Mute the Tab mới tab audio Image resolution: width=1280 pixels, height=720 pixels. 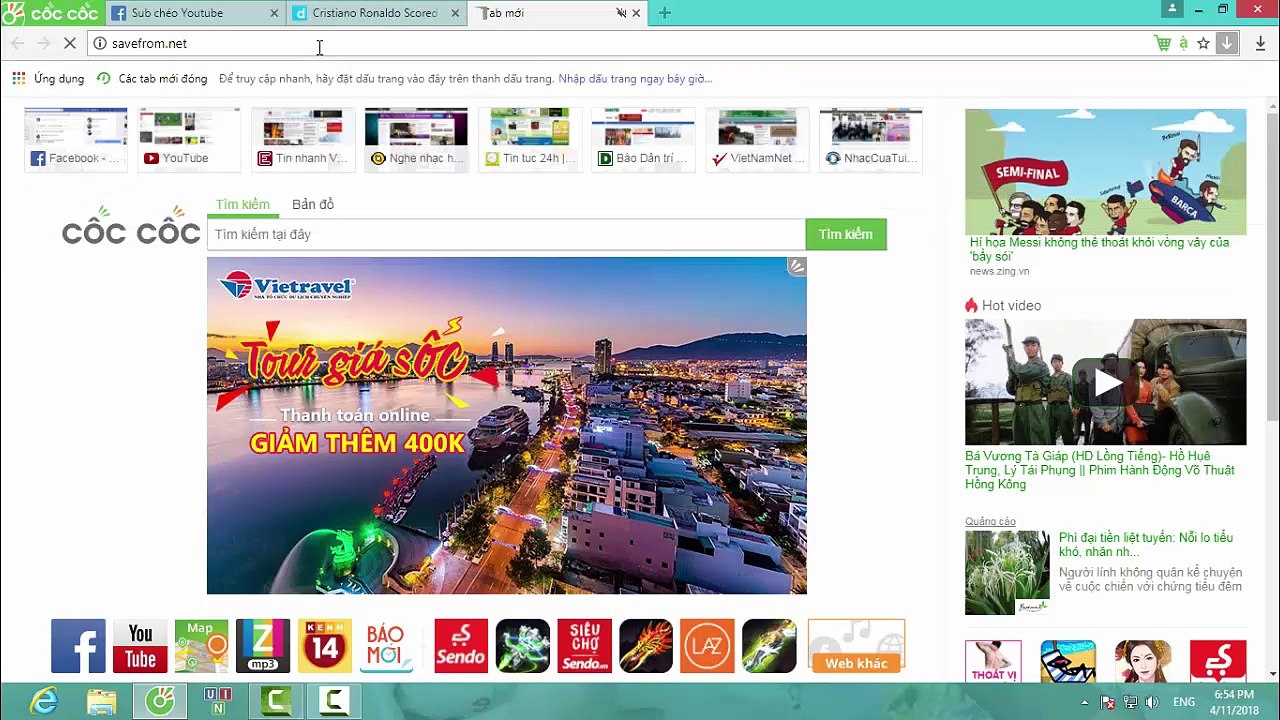coord(620,13)
